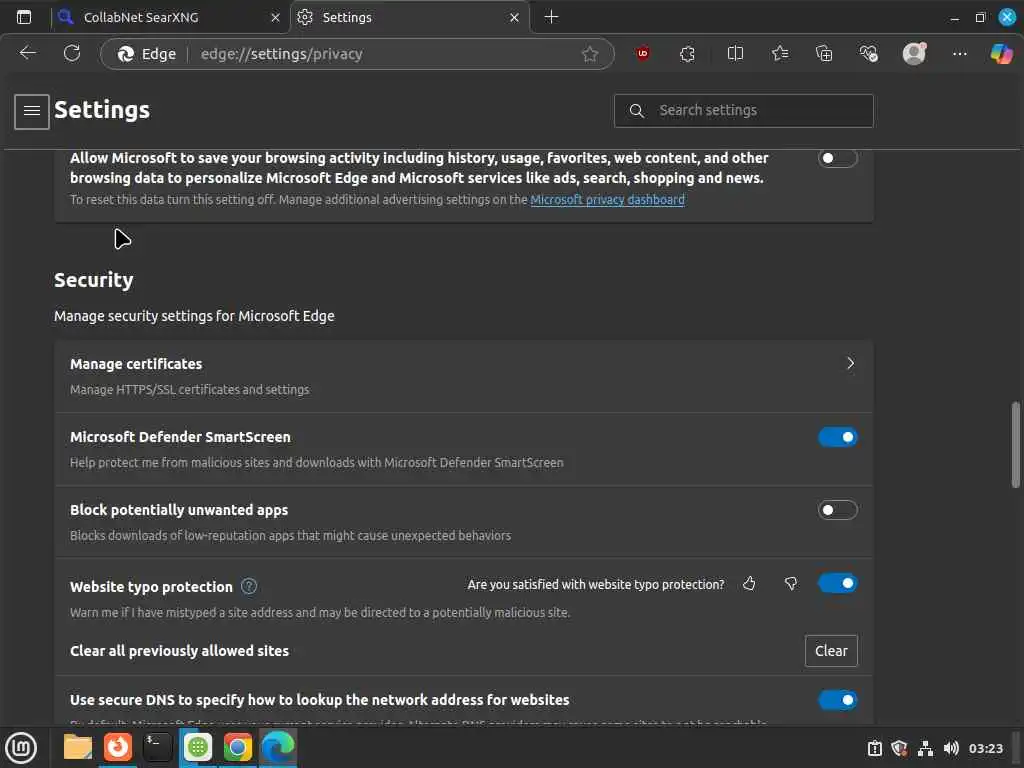This screenshot has height=768, width=1024.
Task: Open Browser essentials heart icon
Action: tap(868, 54)
